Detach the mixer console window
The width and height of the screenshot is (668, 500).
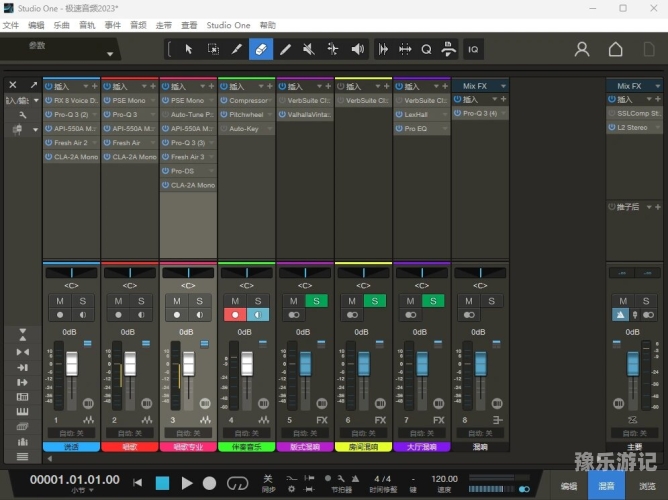pyautogui.click(x=34, y=85)
